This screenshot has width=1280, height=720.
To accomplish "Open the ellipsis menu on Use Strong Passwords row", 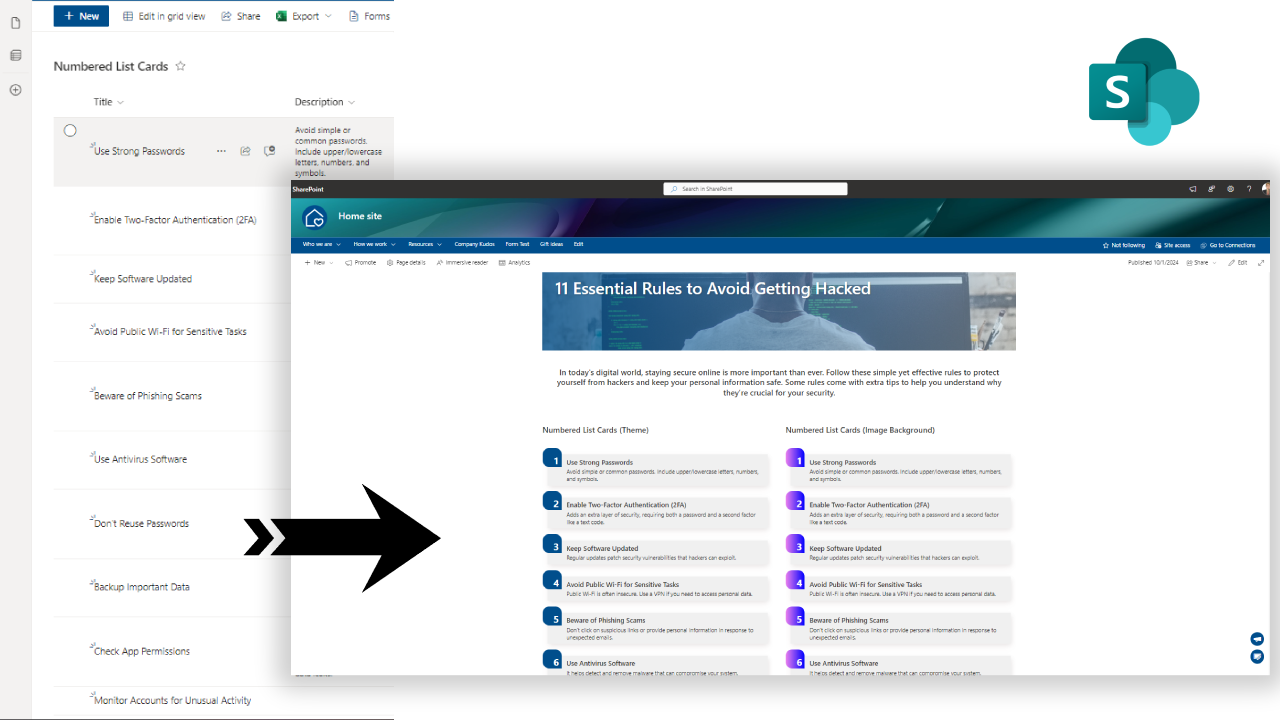I will [221, 151].
